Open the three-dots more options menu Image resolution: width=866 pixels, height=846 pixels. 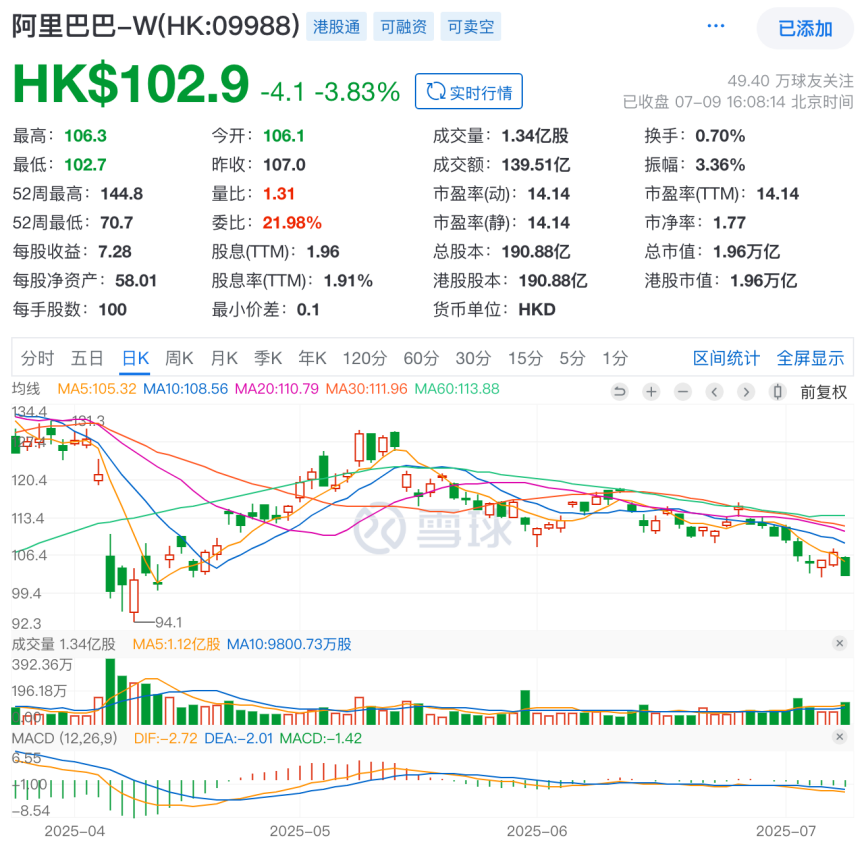coord(716,27)
